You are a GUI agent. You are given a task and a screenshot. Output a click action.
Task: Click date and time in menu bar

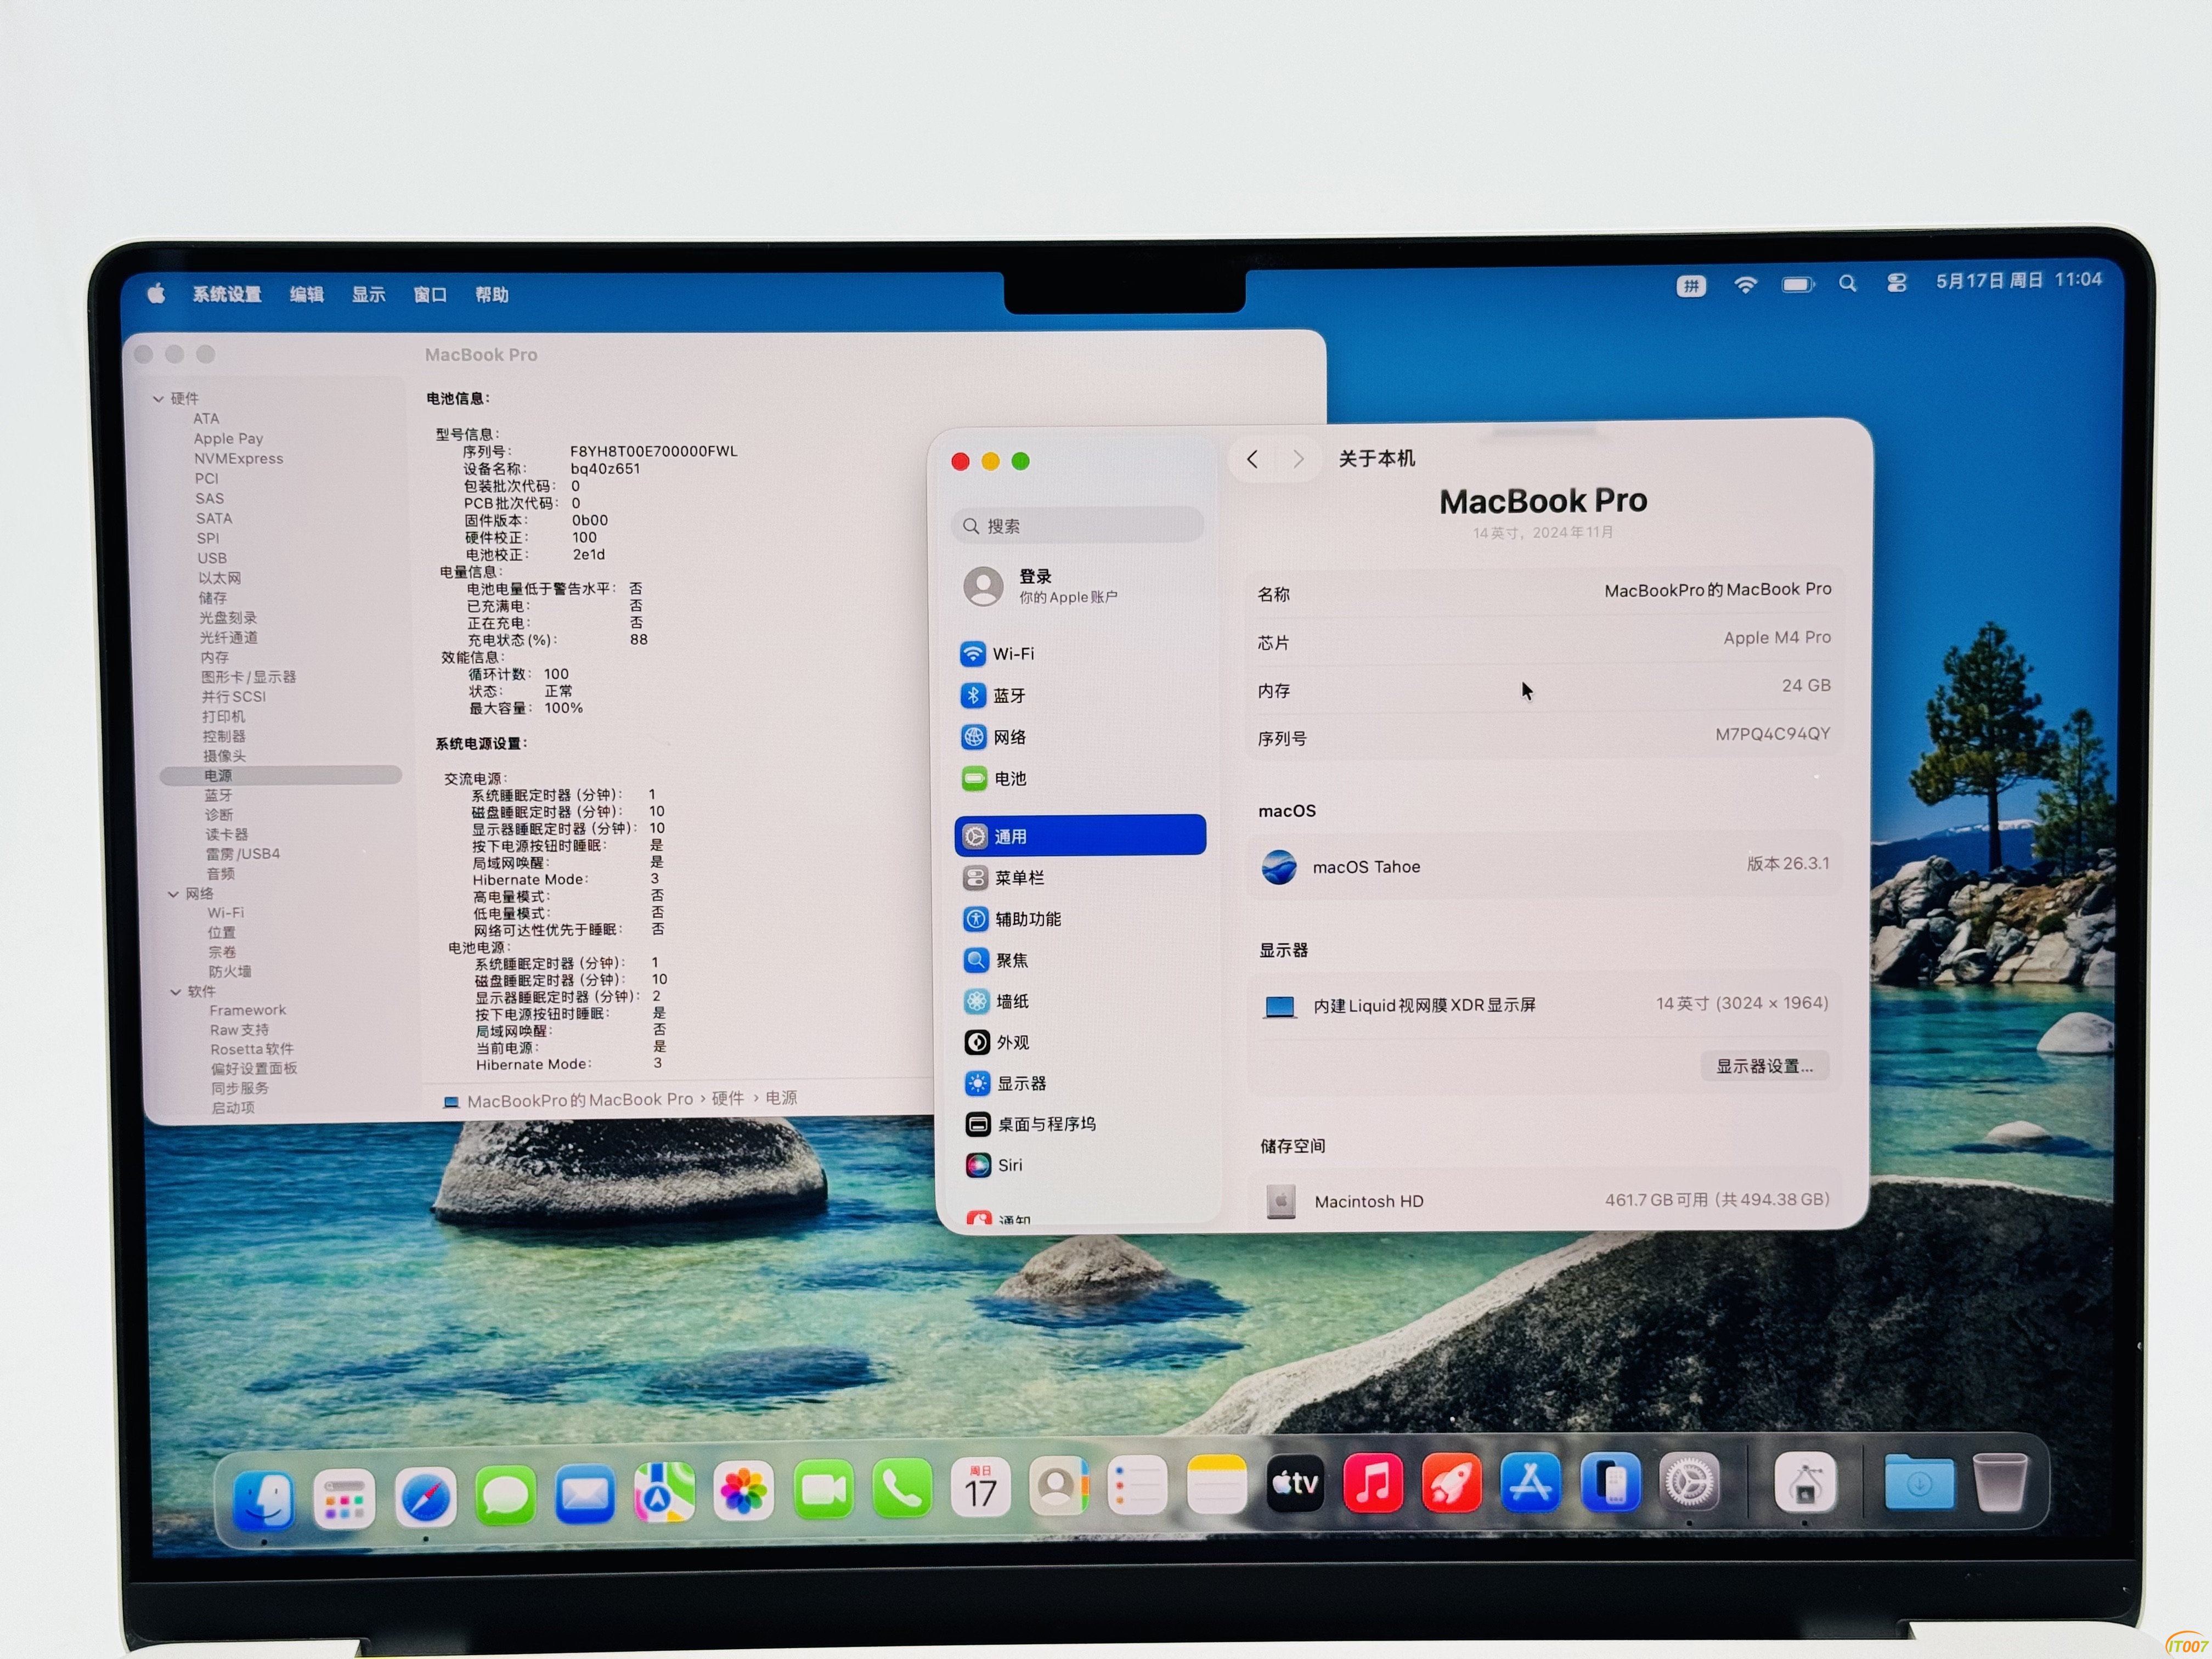pyautogui.click(x=2019, y=280)
